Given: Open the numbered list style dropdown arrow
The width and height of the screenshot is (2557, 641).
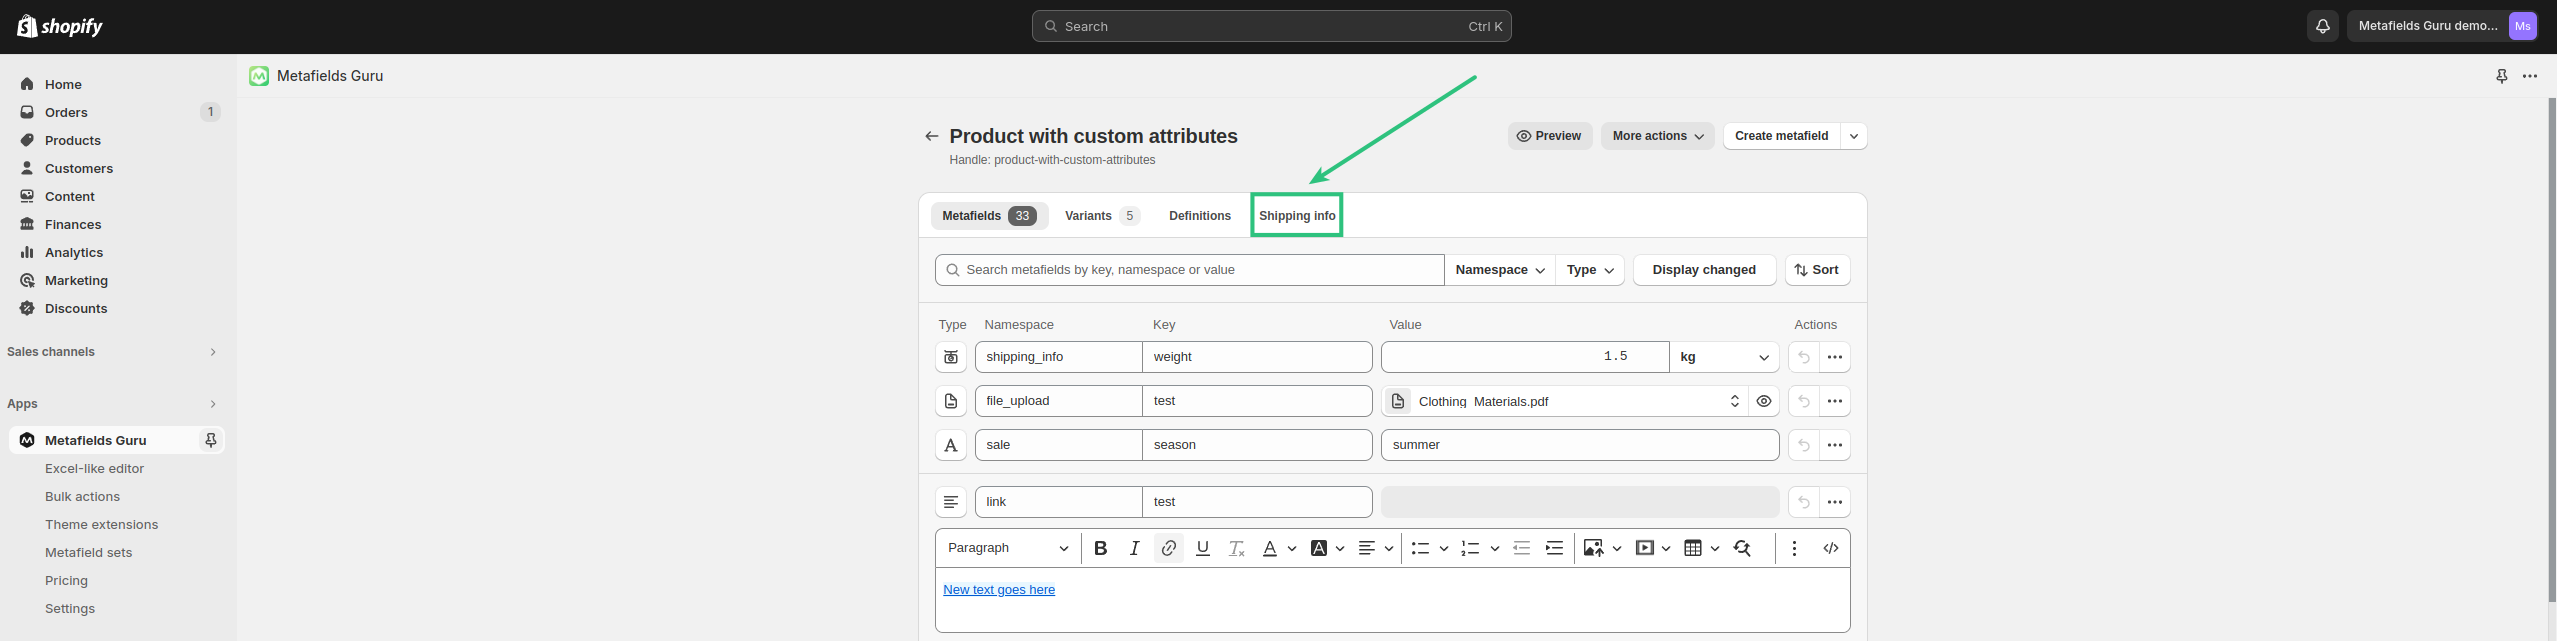Looking at the screenshot, I should (1494, 548).
